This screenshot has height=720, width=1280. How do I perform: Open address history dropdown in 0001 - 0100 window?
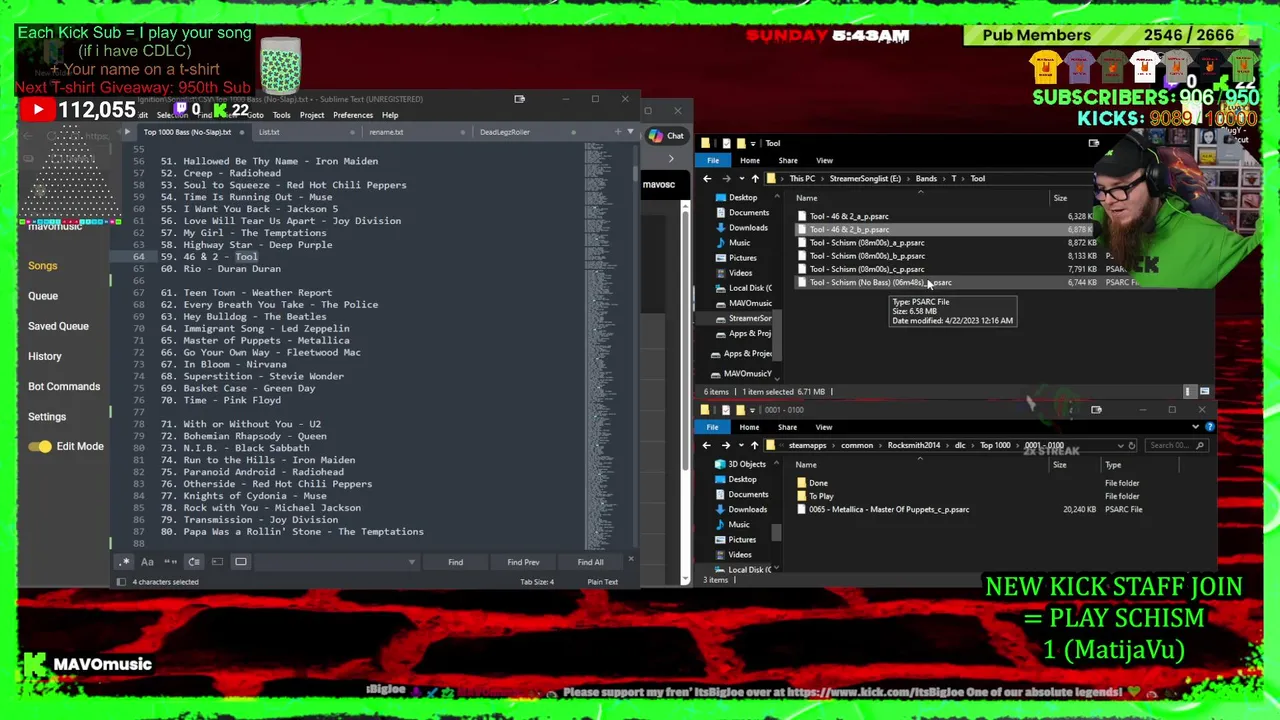1120,445
